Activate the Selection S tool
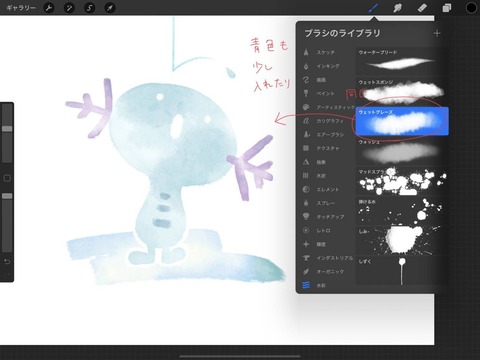Screen dimensions: 480x360 pos(90,7)
